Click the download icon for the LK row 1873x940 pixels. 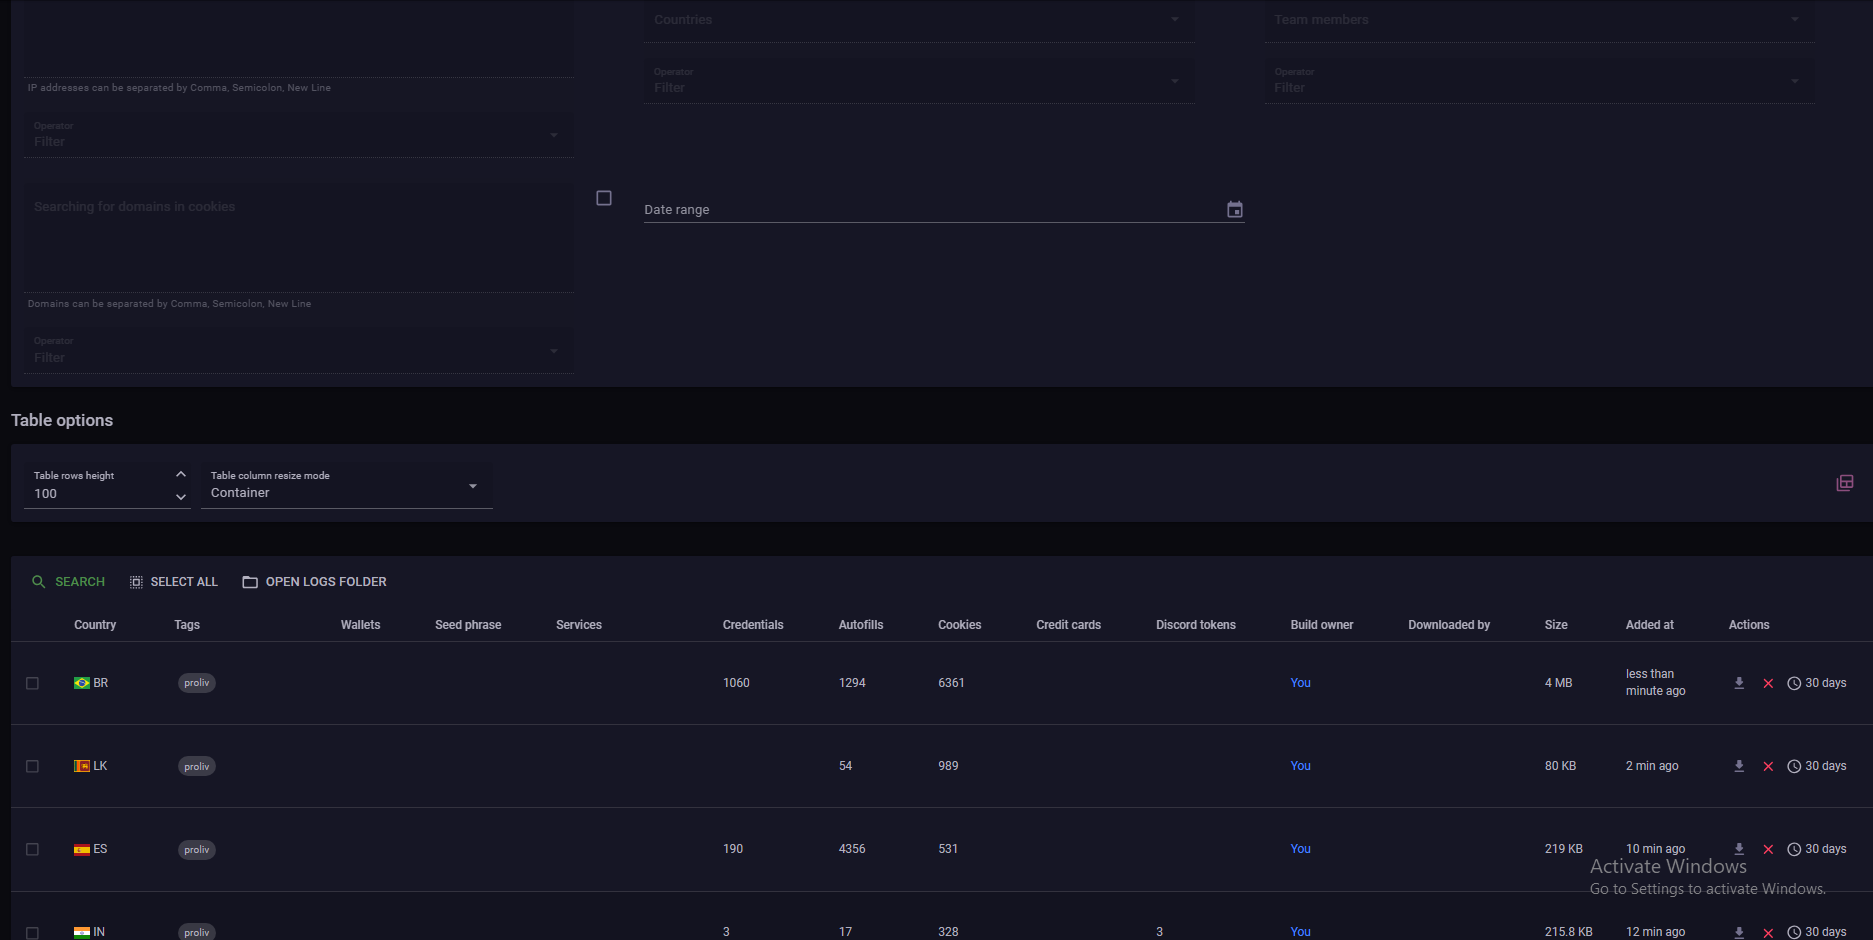pyautogui.click(x=1739, y=766)
